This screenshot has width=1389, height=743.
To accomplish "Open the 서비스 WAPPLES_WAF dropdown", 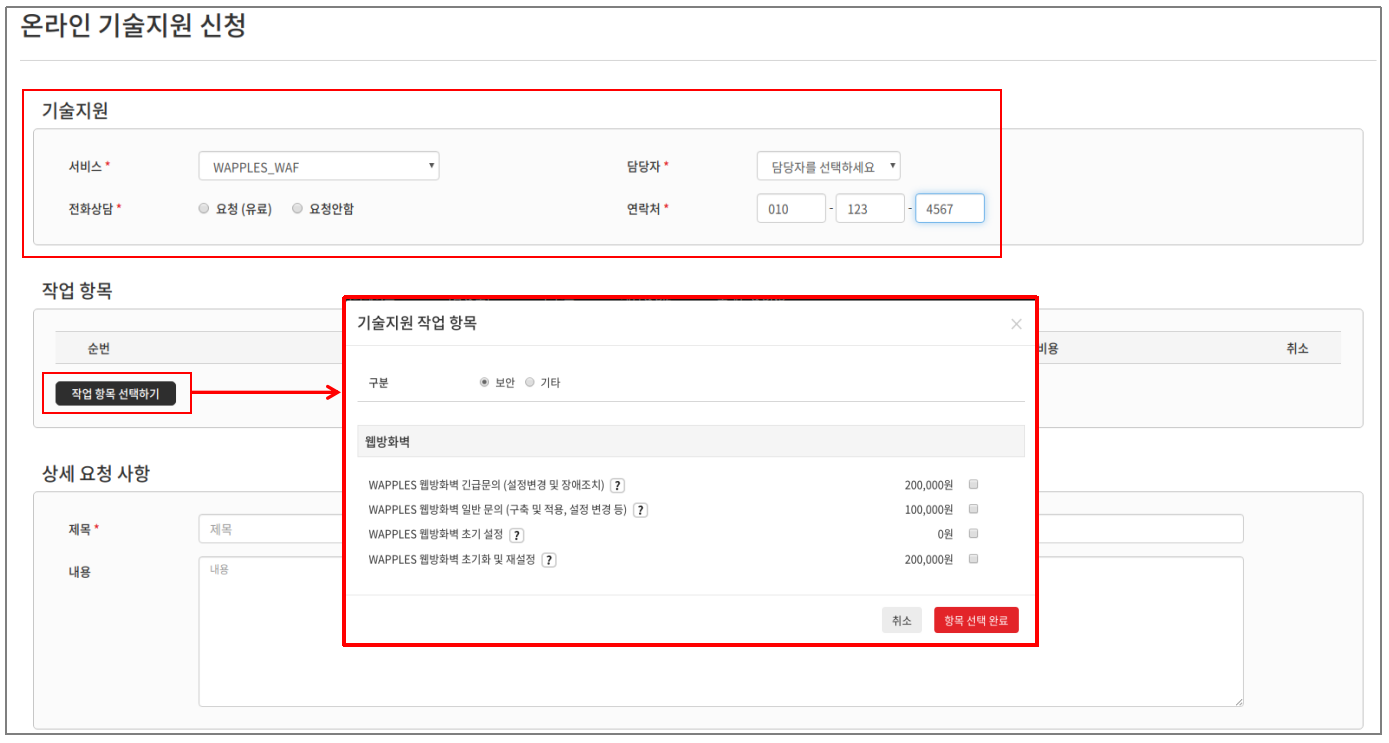I will pos(319,167).
